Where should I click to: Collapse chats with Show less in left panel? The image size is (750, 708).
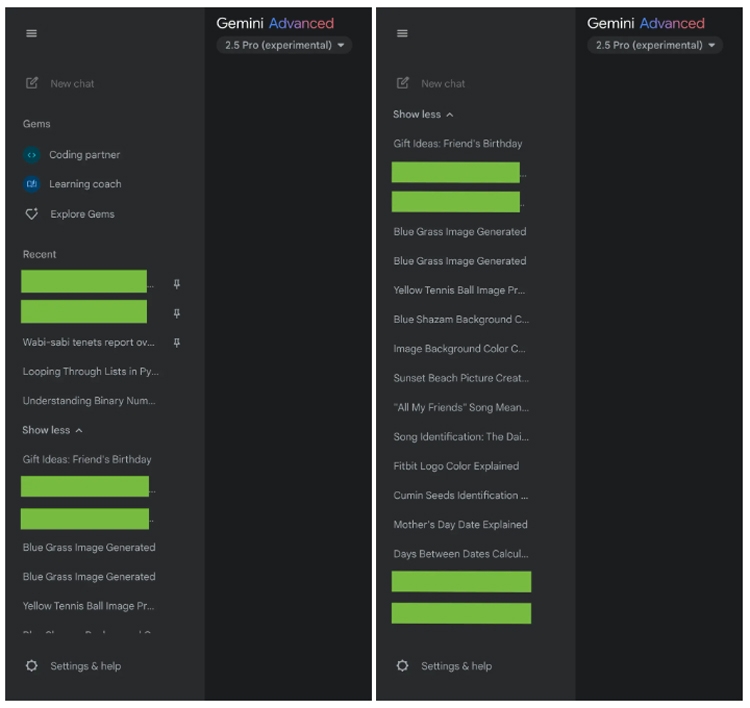pyautogui.click(x=52, y=430)
